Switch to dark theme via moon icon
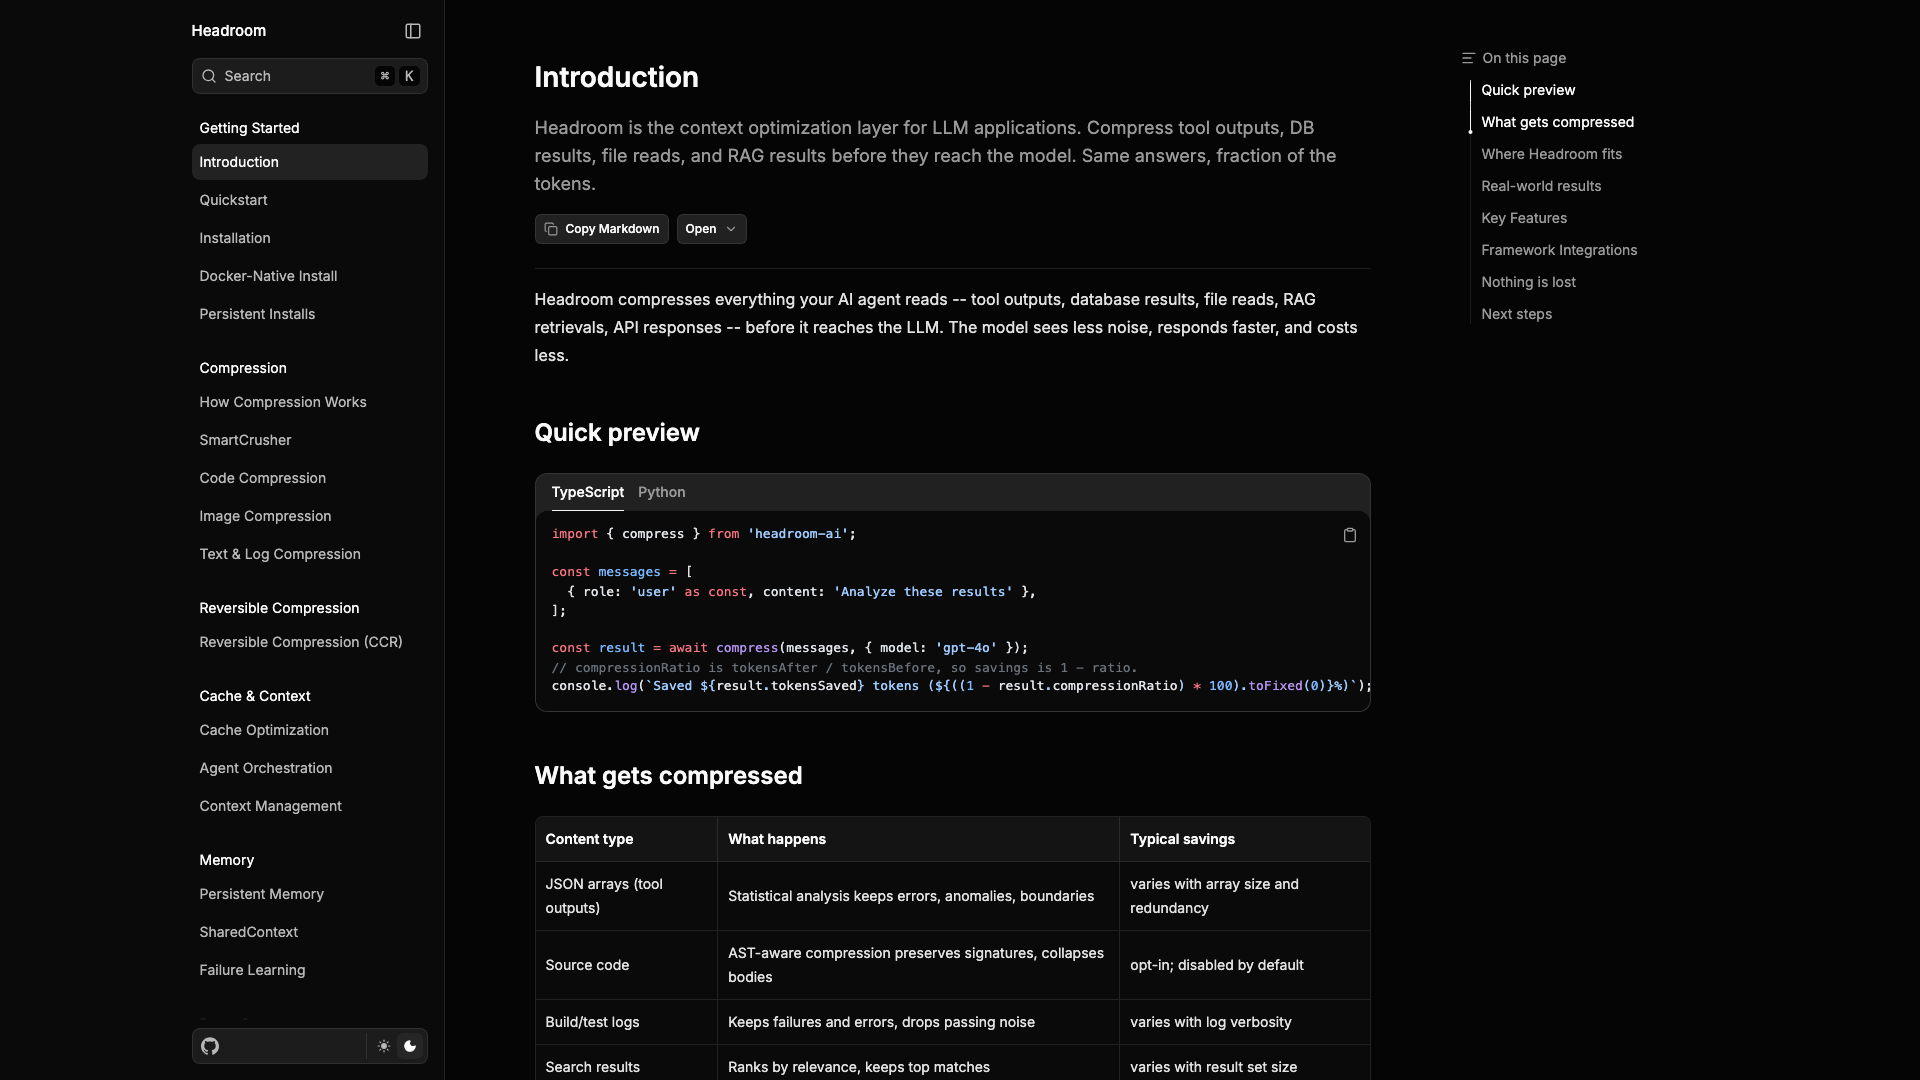The width and height of the screenshot is (1920, 1080). (410, 1046)
